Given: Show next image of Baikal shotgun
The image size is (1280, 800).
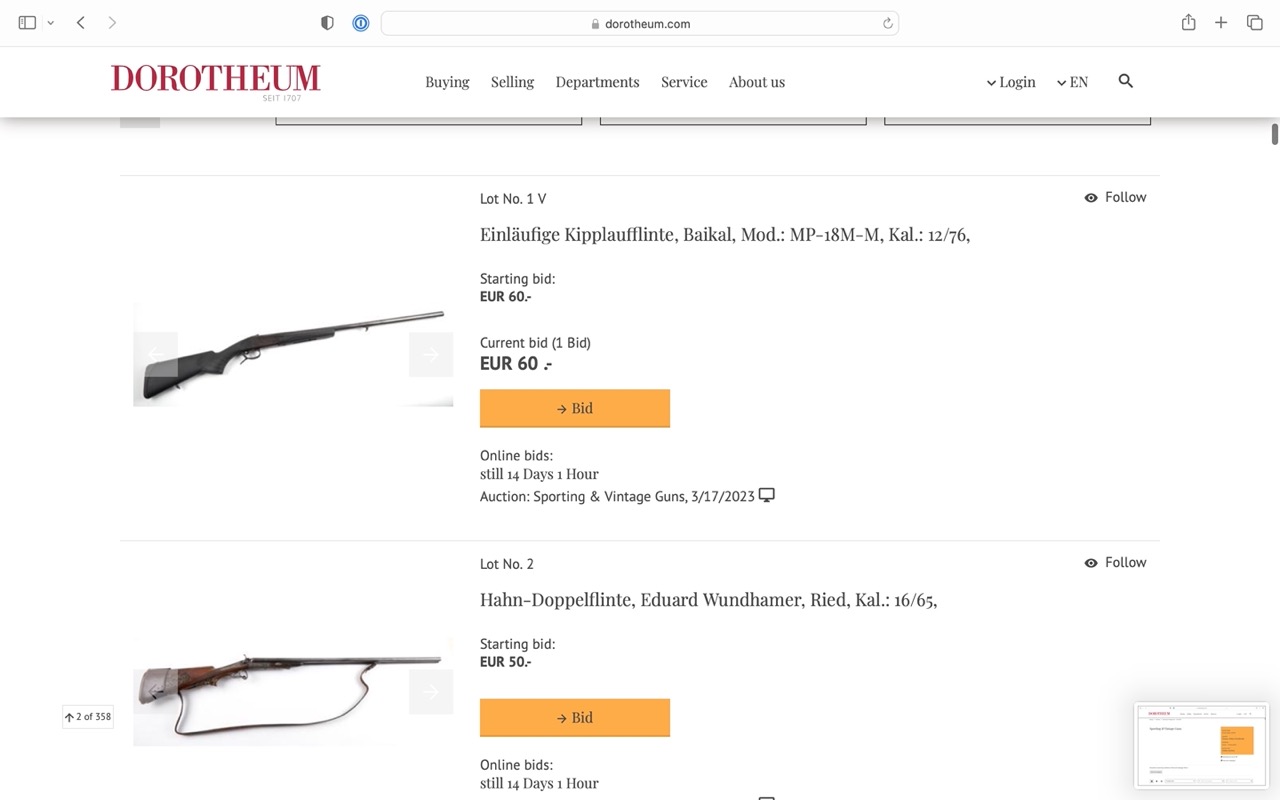Looking at the screenshot, I should (431, 354).
